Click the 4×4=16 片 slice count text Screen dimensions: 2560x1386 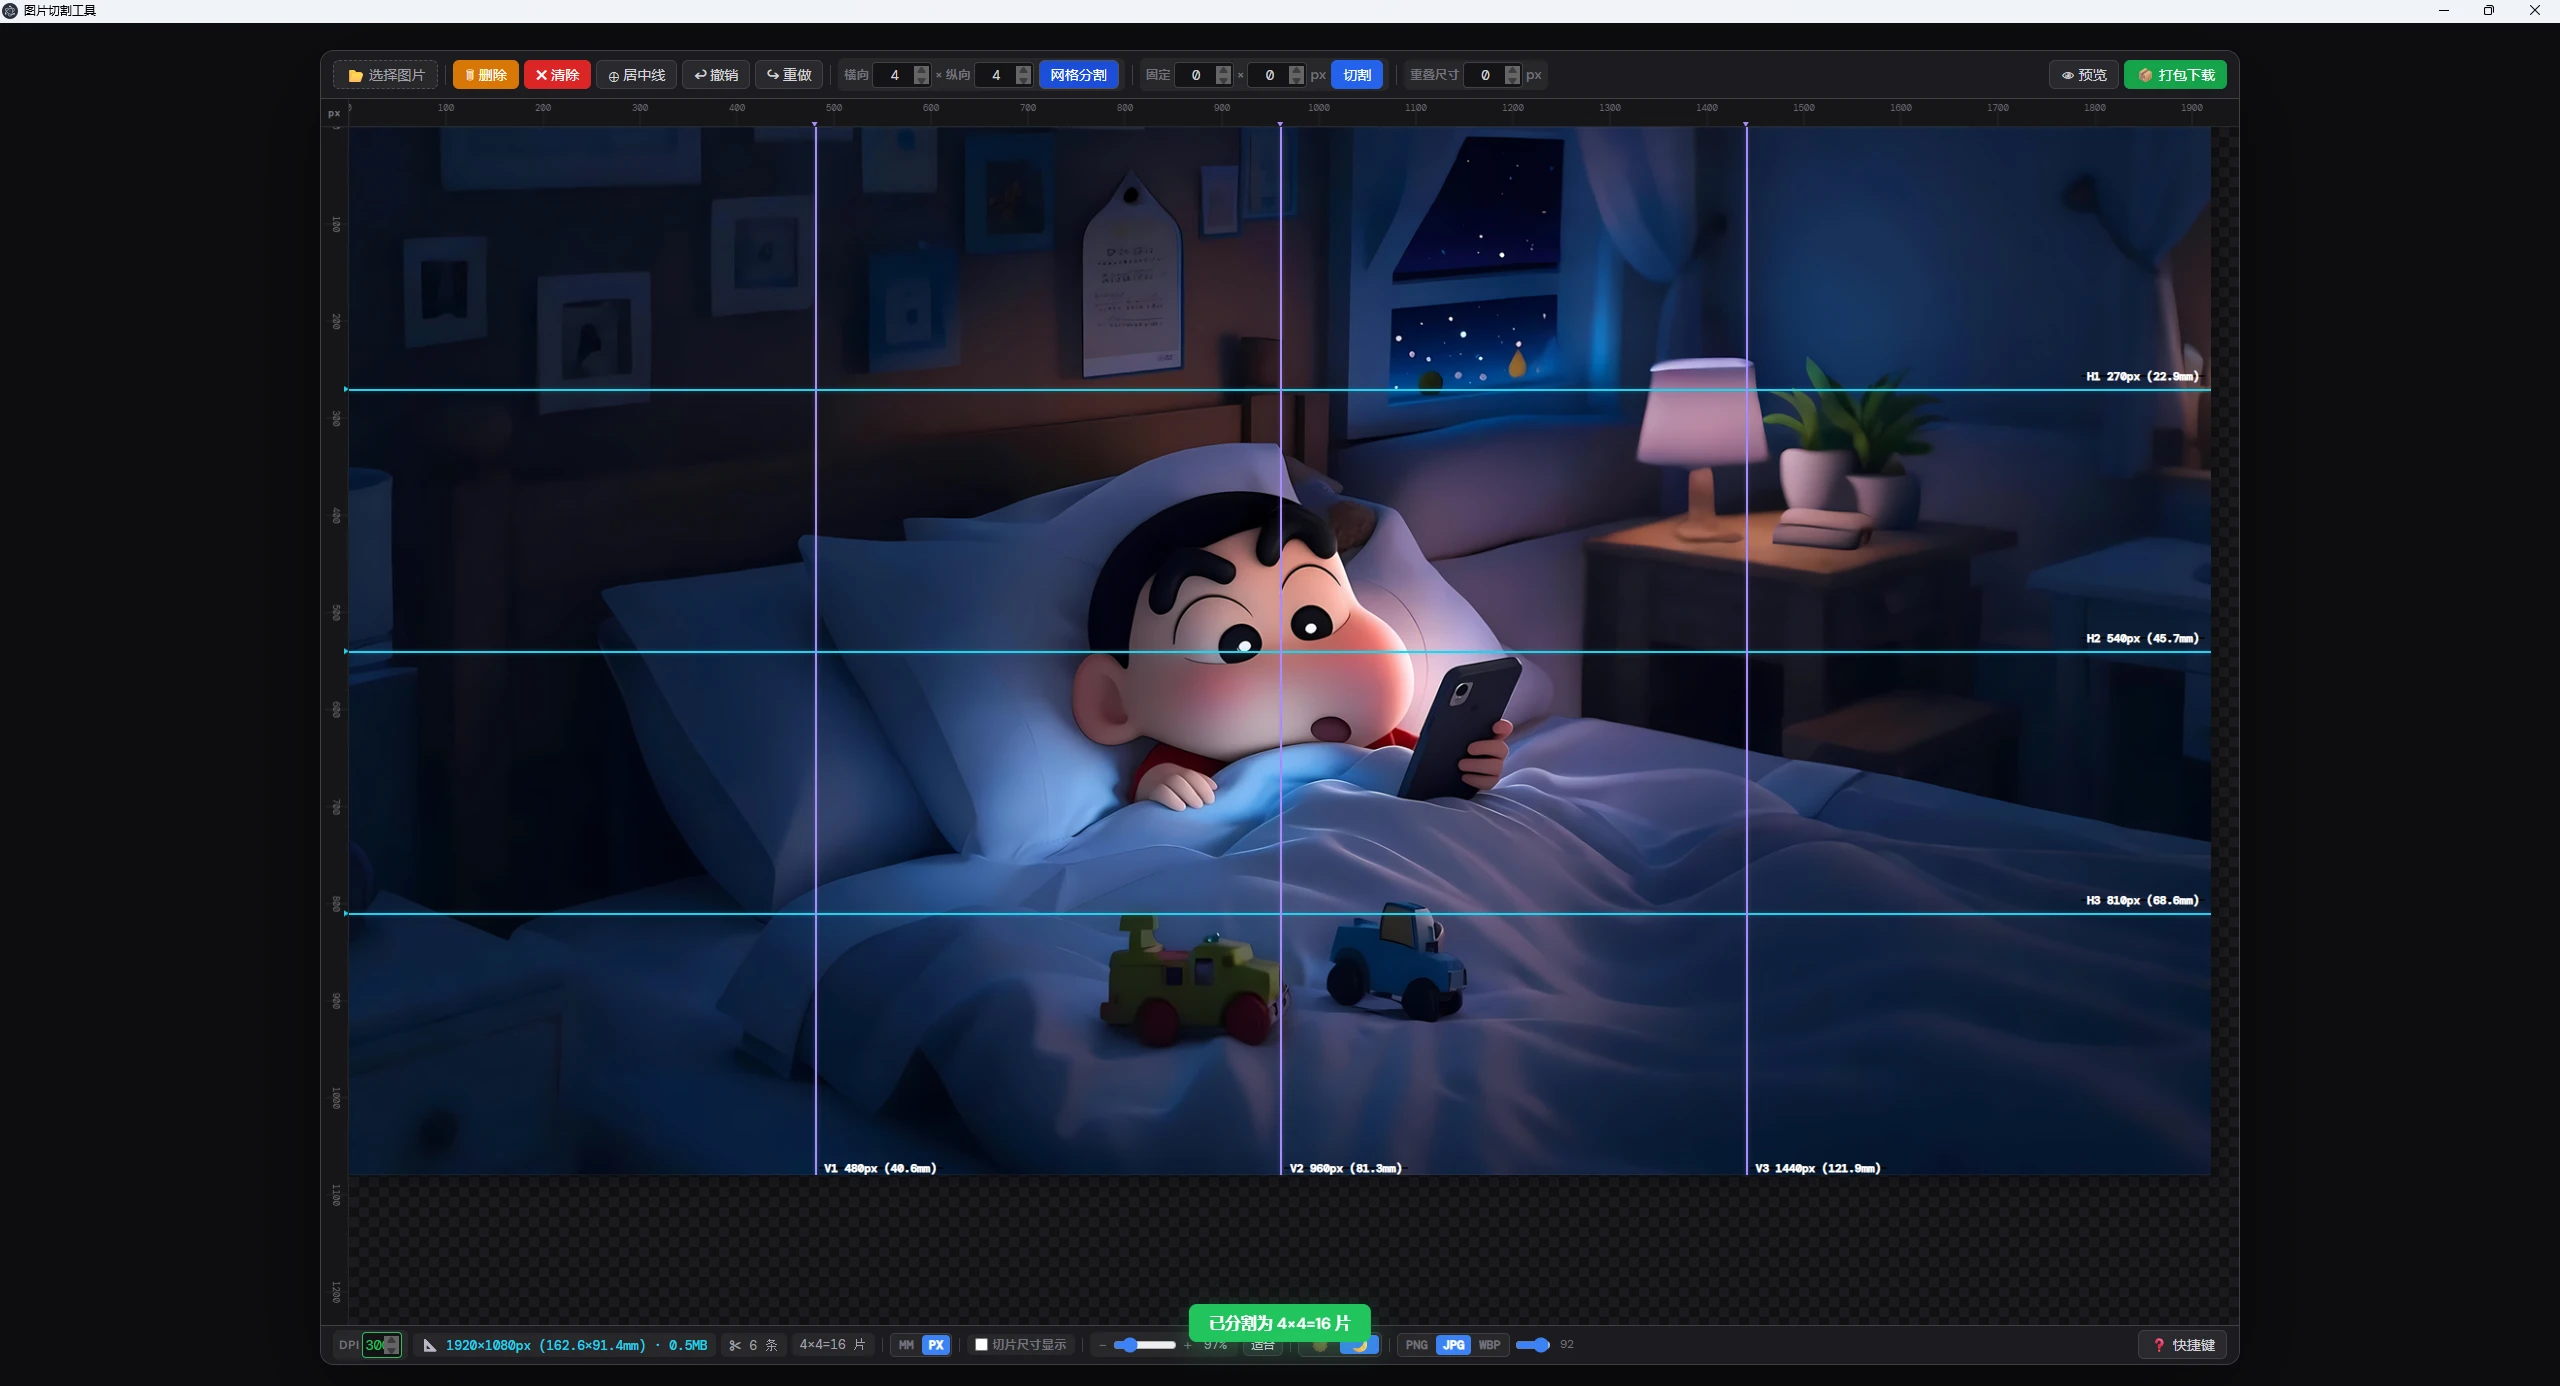pyautogui.click(x=832, y=1345)
